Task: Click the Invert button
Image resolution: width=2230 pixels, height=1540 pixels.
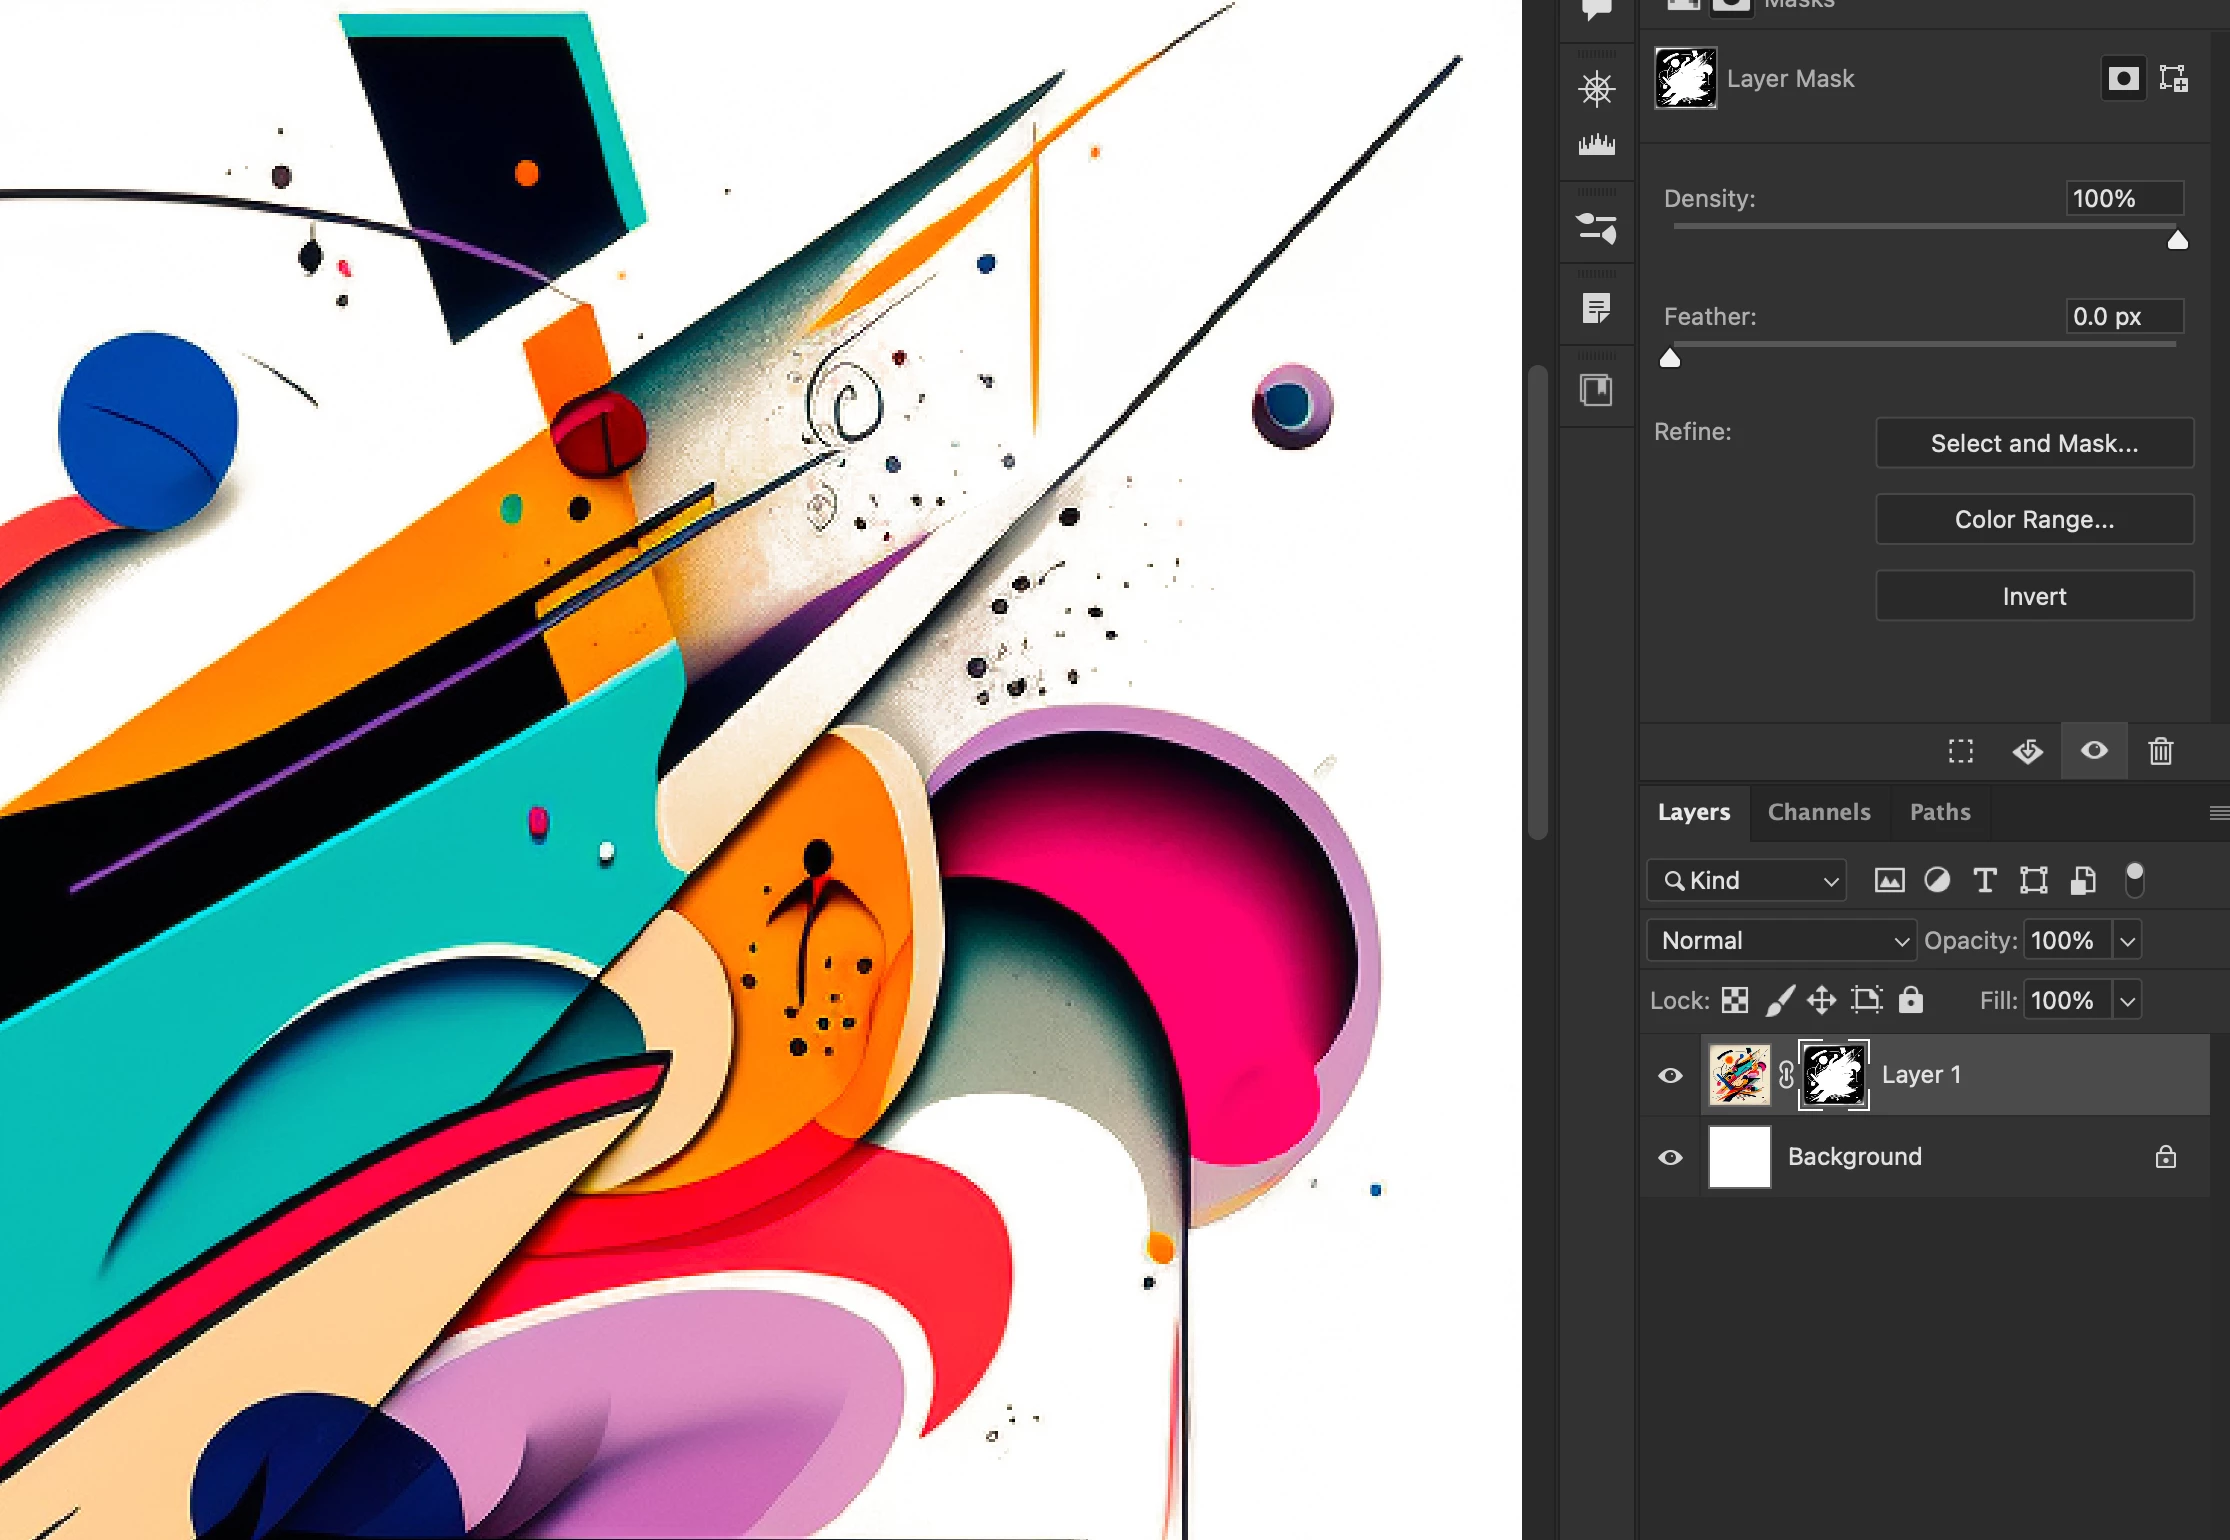Action: (2034, 596)
